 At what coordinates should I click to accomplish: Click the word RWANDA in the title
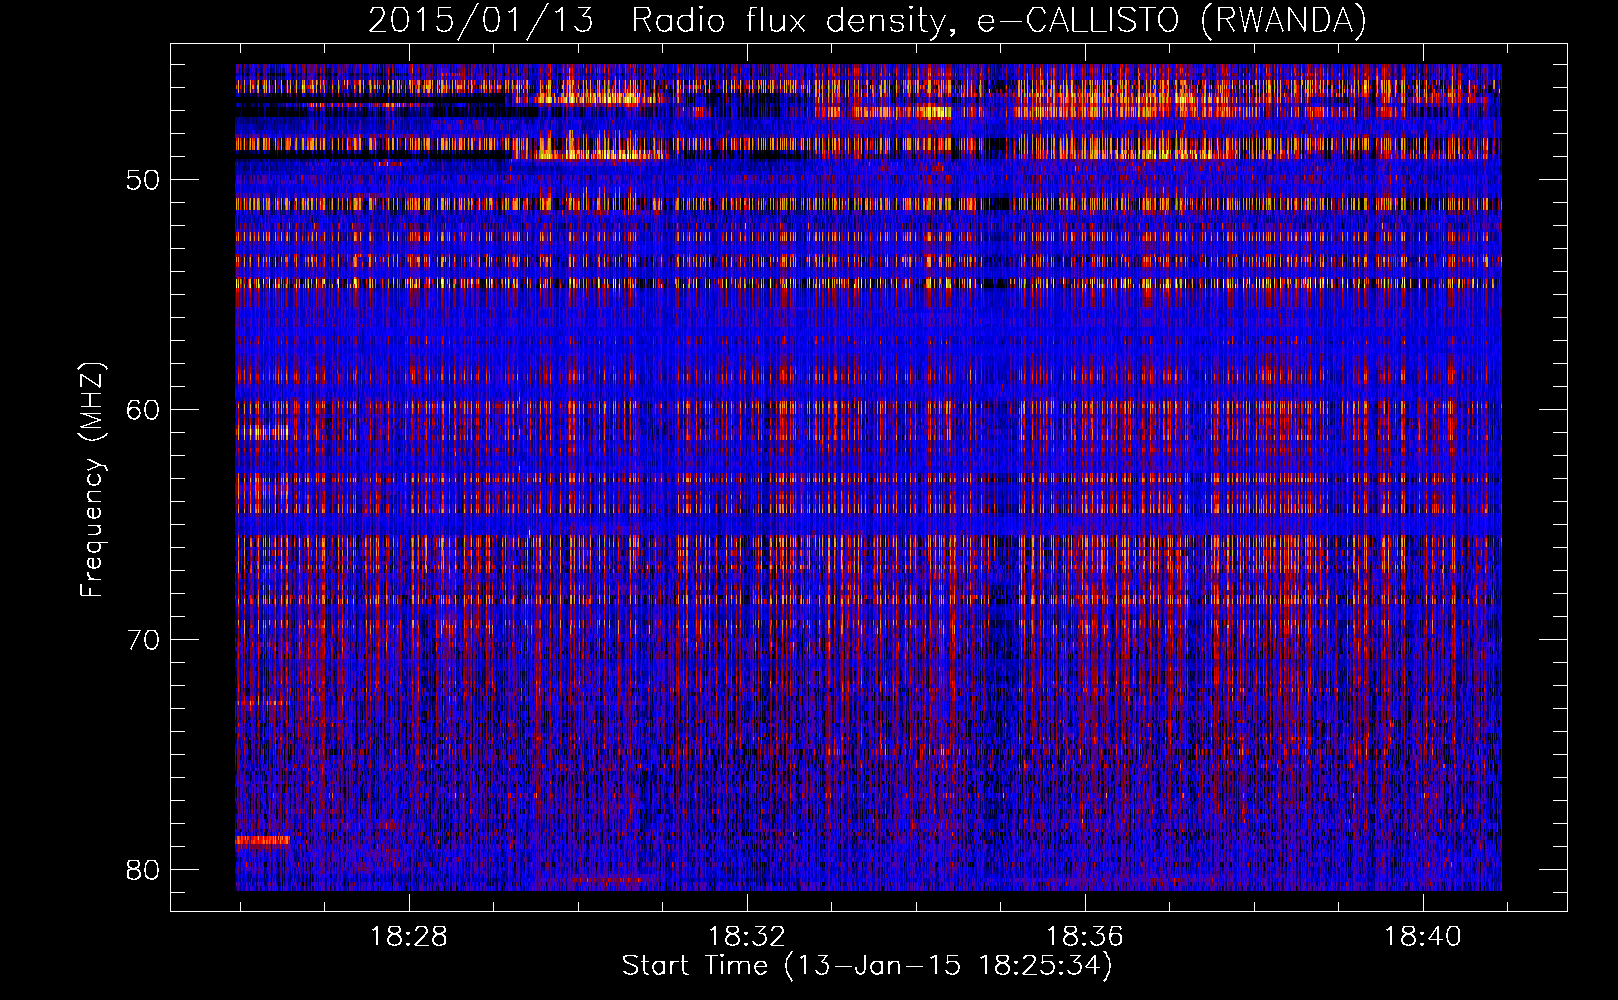(1282, 21)
